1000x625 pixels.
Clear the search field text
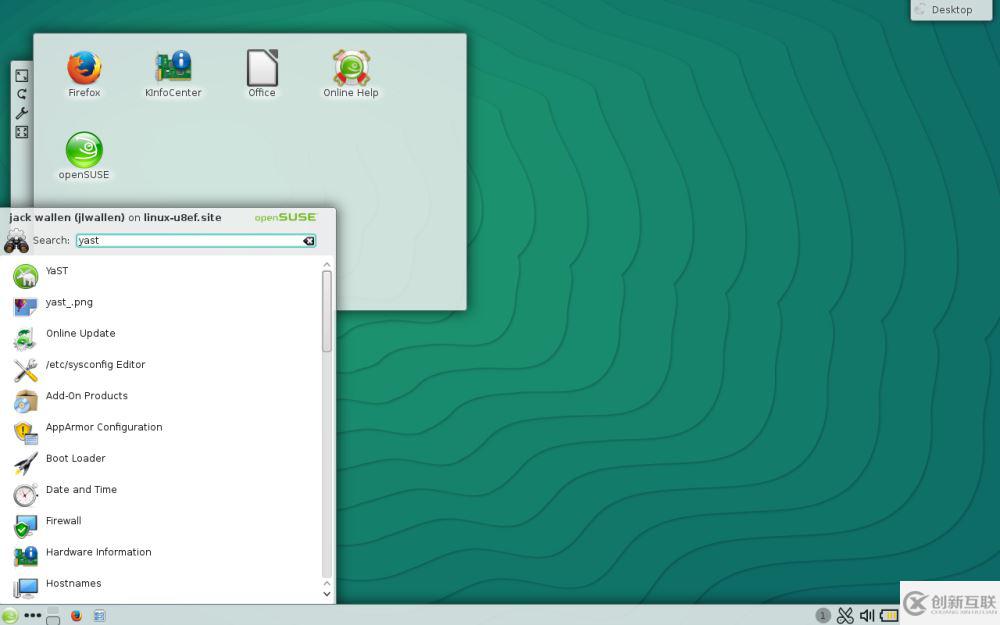[x=309, y=240]
